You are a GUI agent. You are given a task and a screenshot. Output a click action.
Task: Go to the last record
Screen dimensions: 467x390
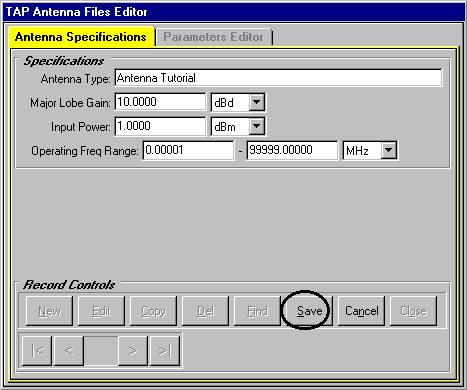point(165,351)
